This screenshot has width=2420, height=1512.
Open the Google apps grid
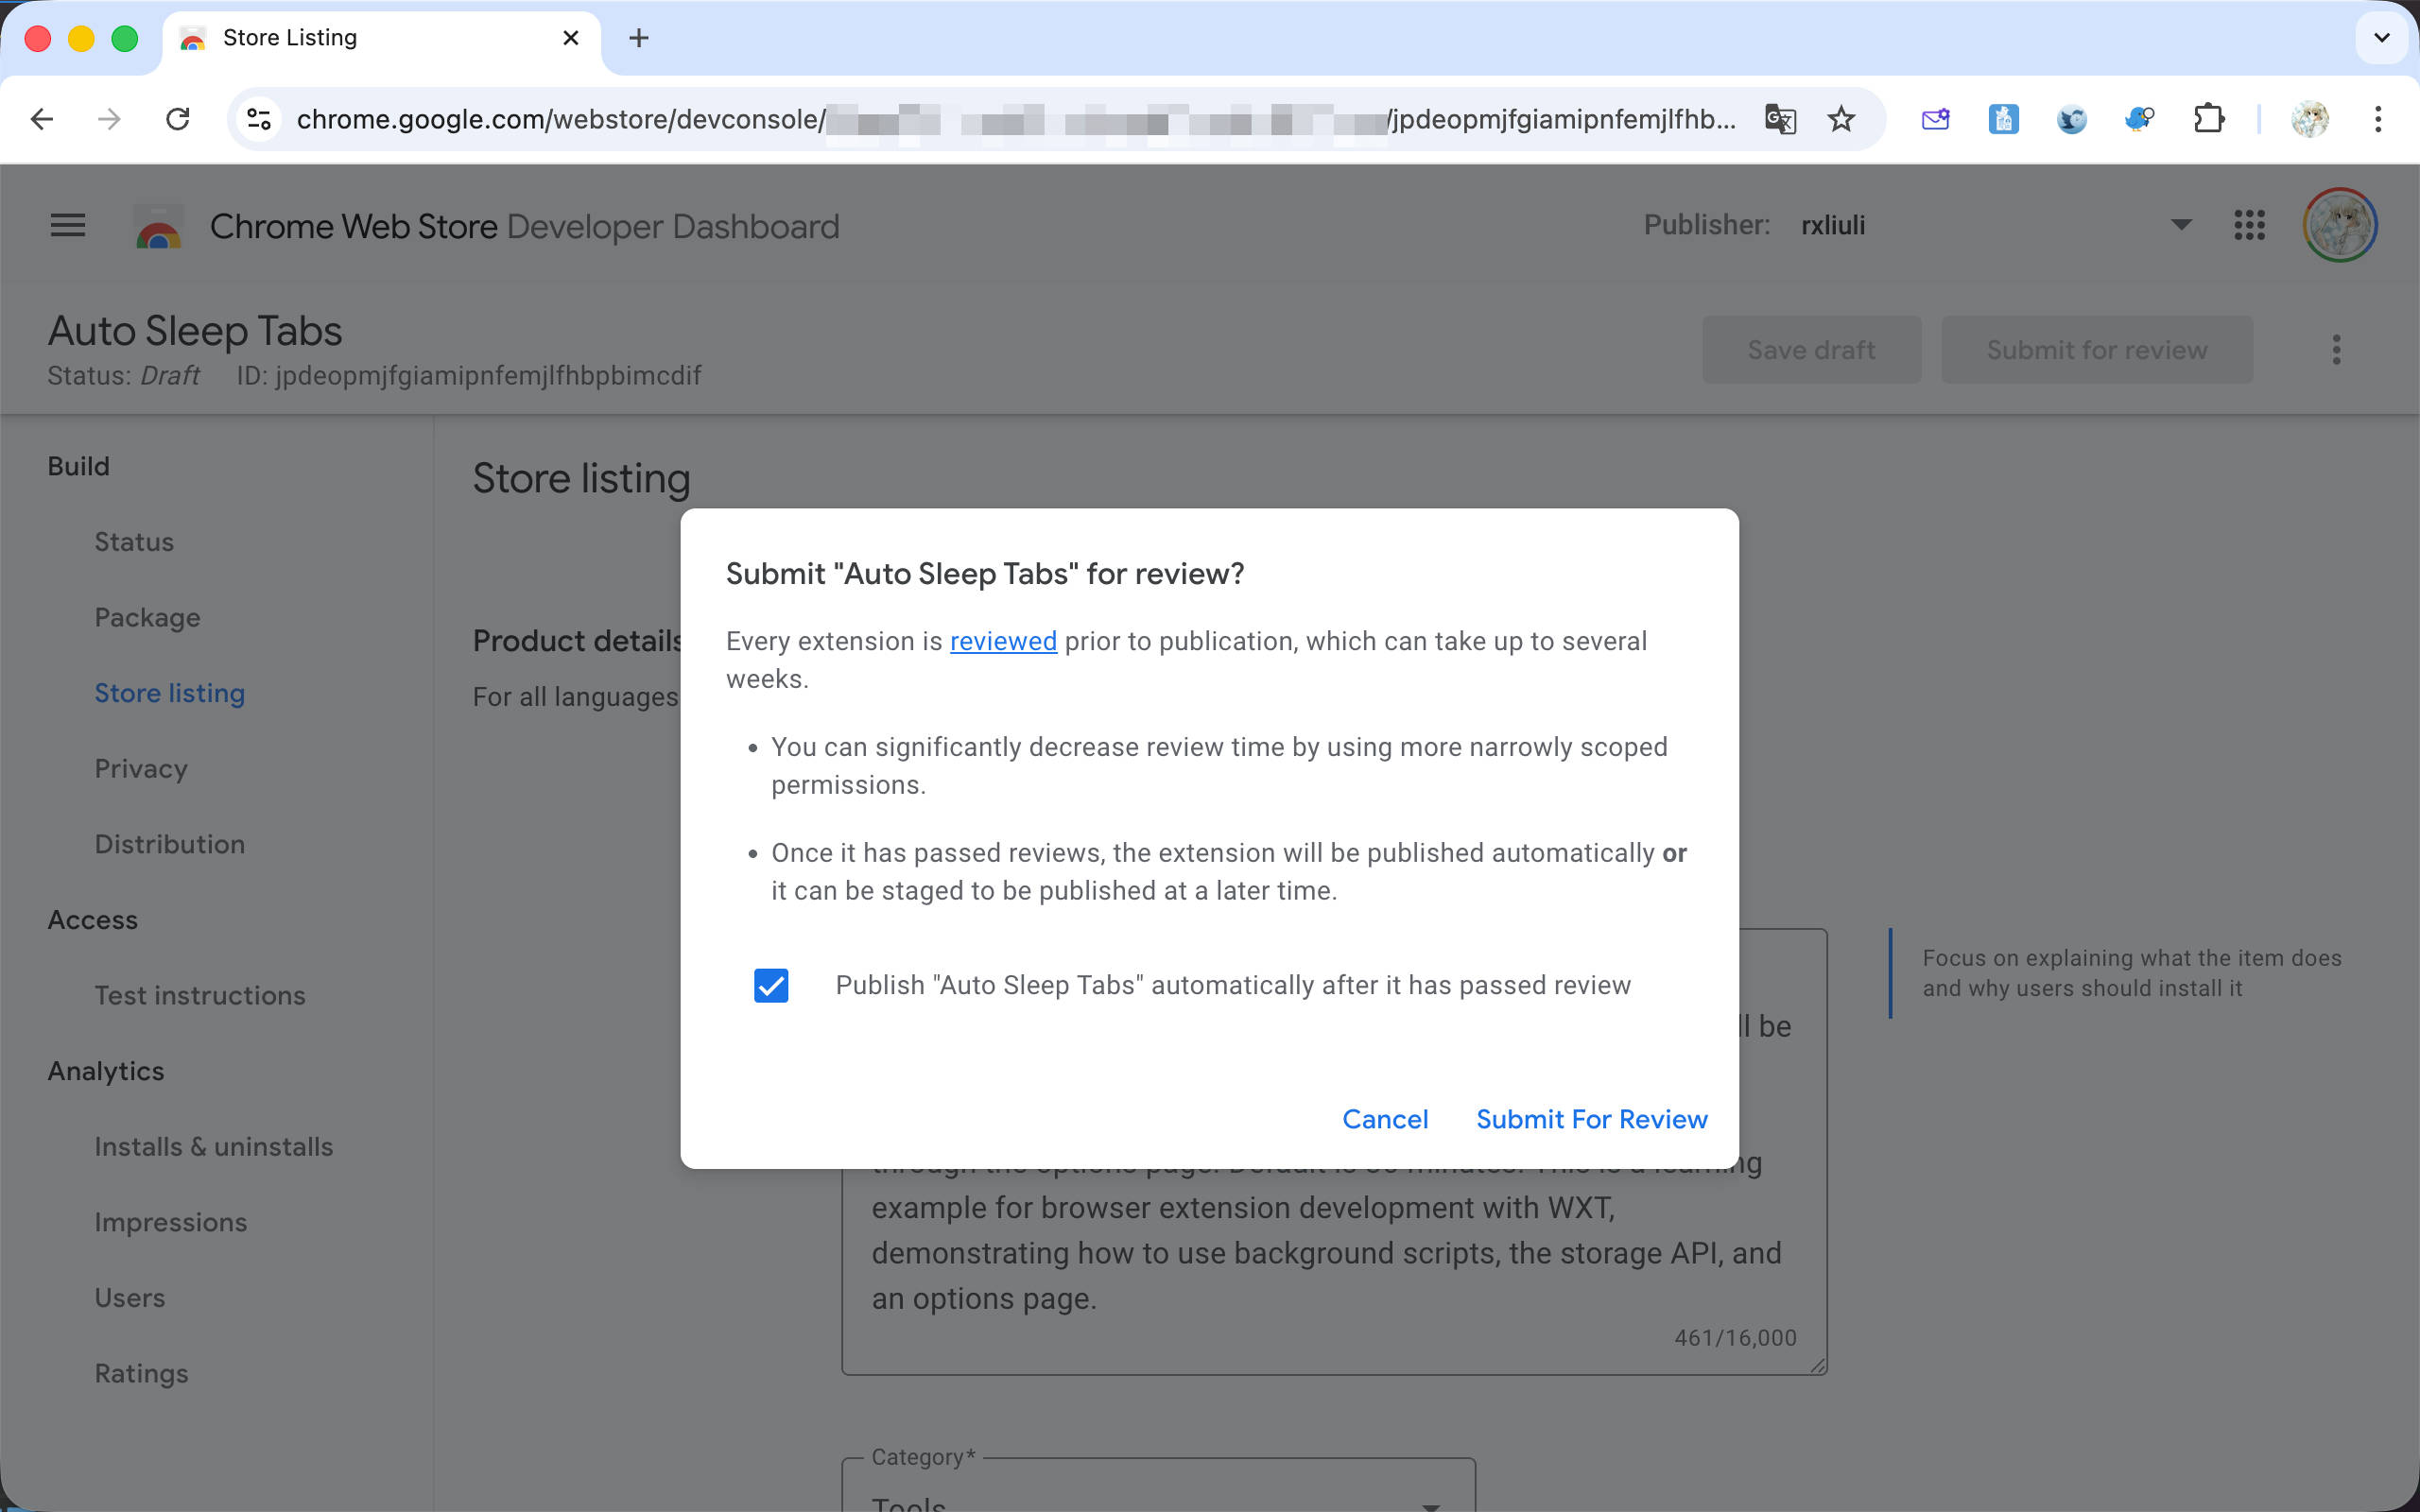coord(2249,225)
